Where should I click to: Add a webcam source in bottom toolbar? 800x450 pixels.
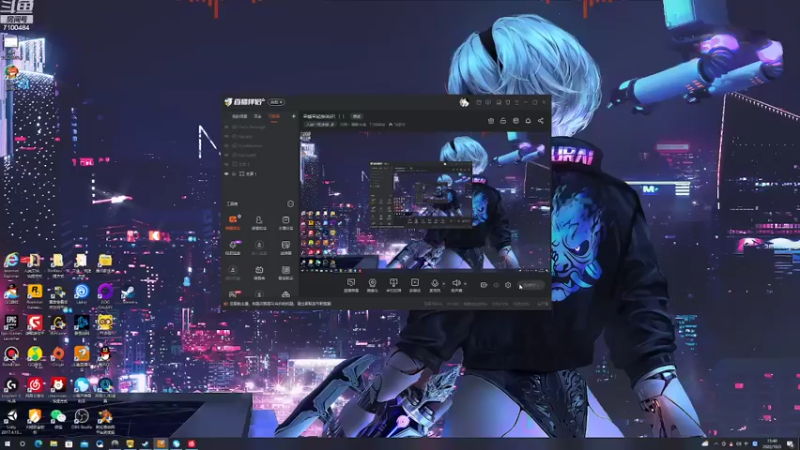click(372, 285)
